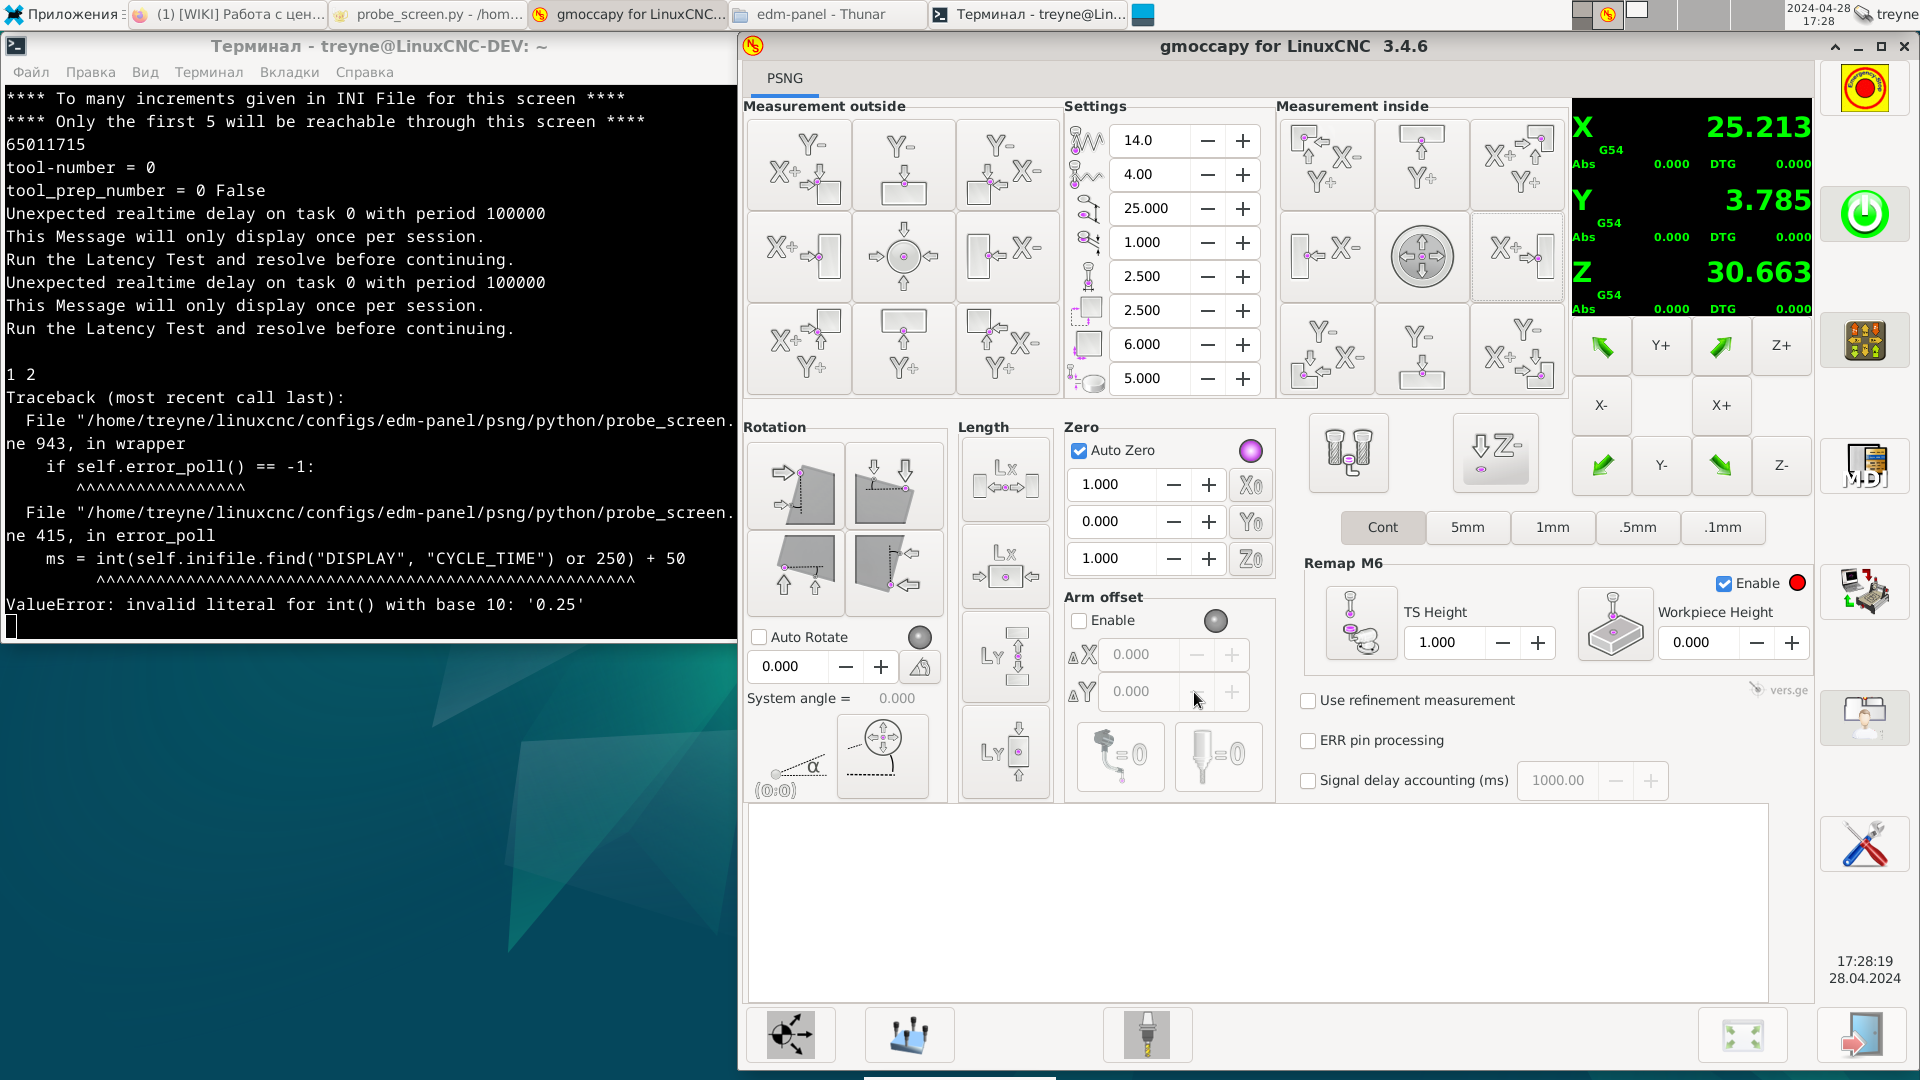Click the X0 zero set icon

[1250, 485]
